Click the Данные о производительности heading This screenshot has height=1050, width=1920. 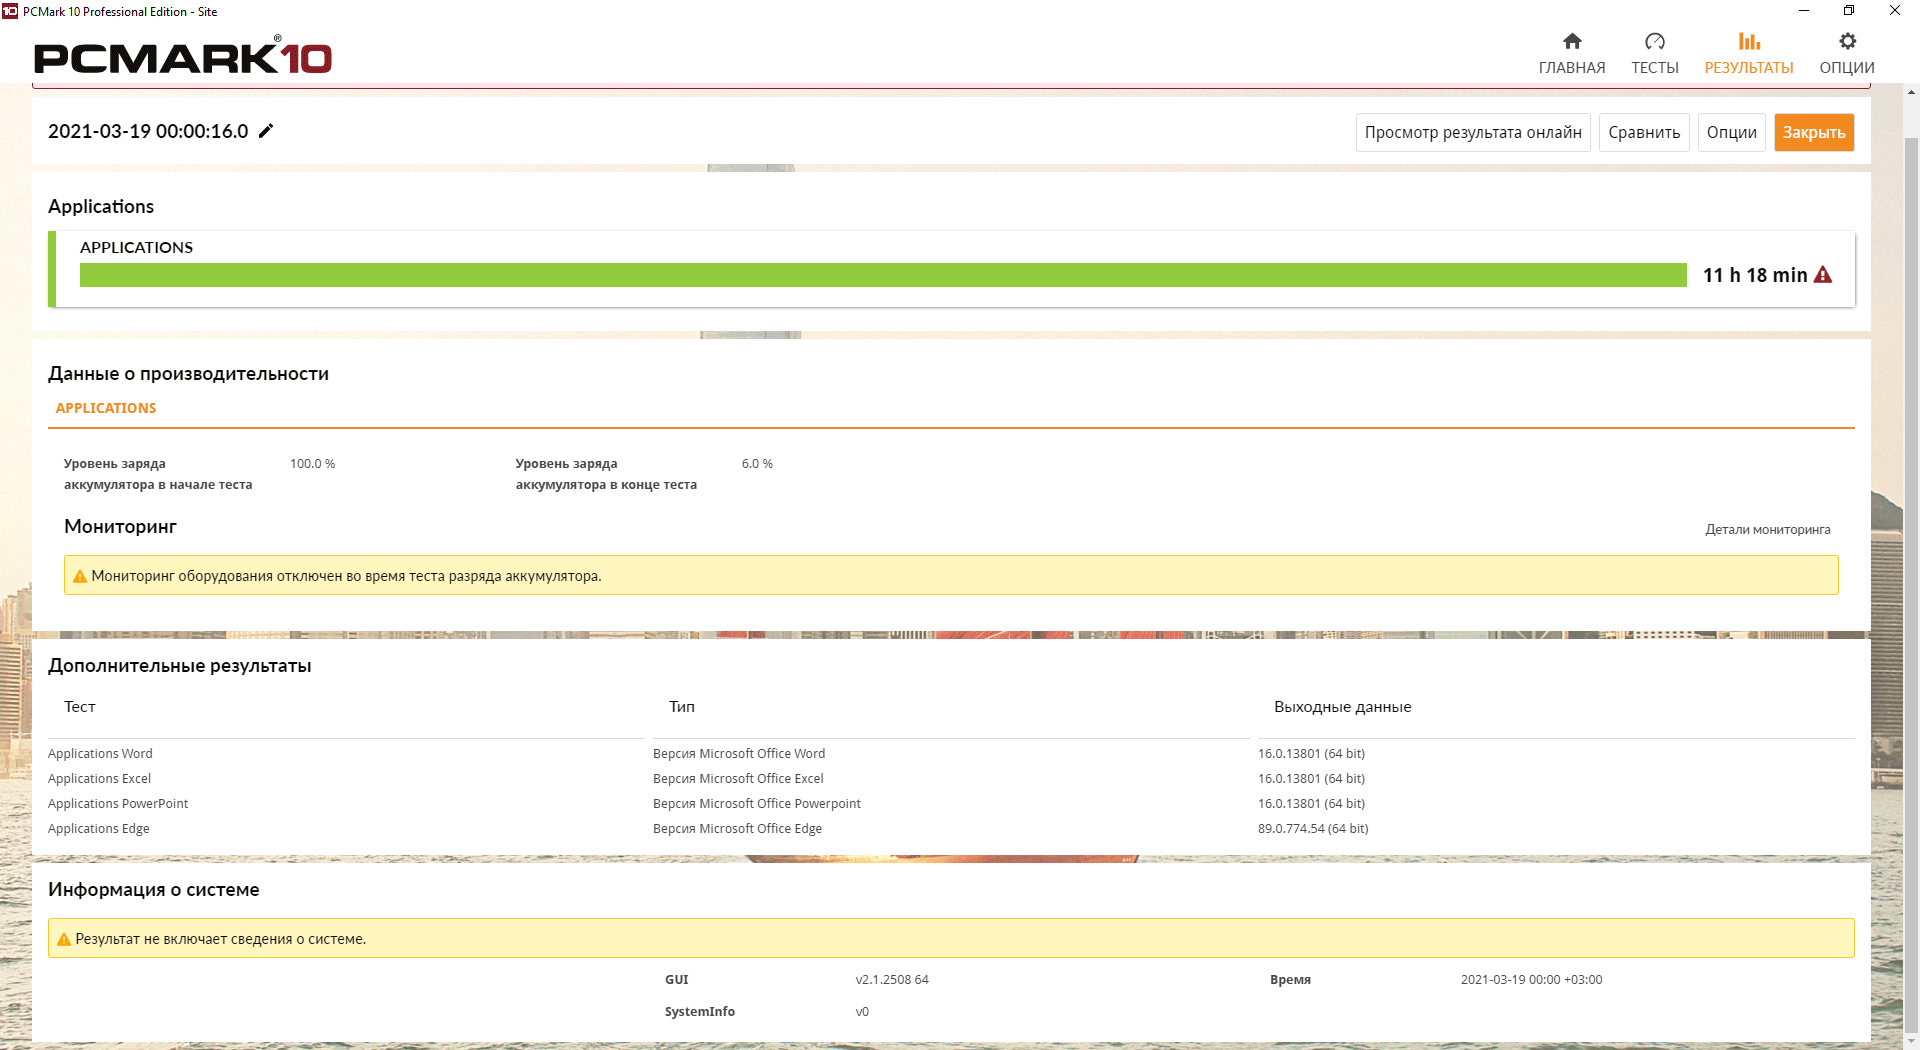coord(188,373)
